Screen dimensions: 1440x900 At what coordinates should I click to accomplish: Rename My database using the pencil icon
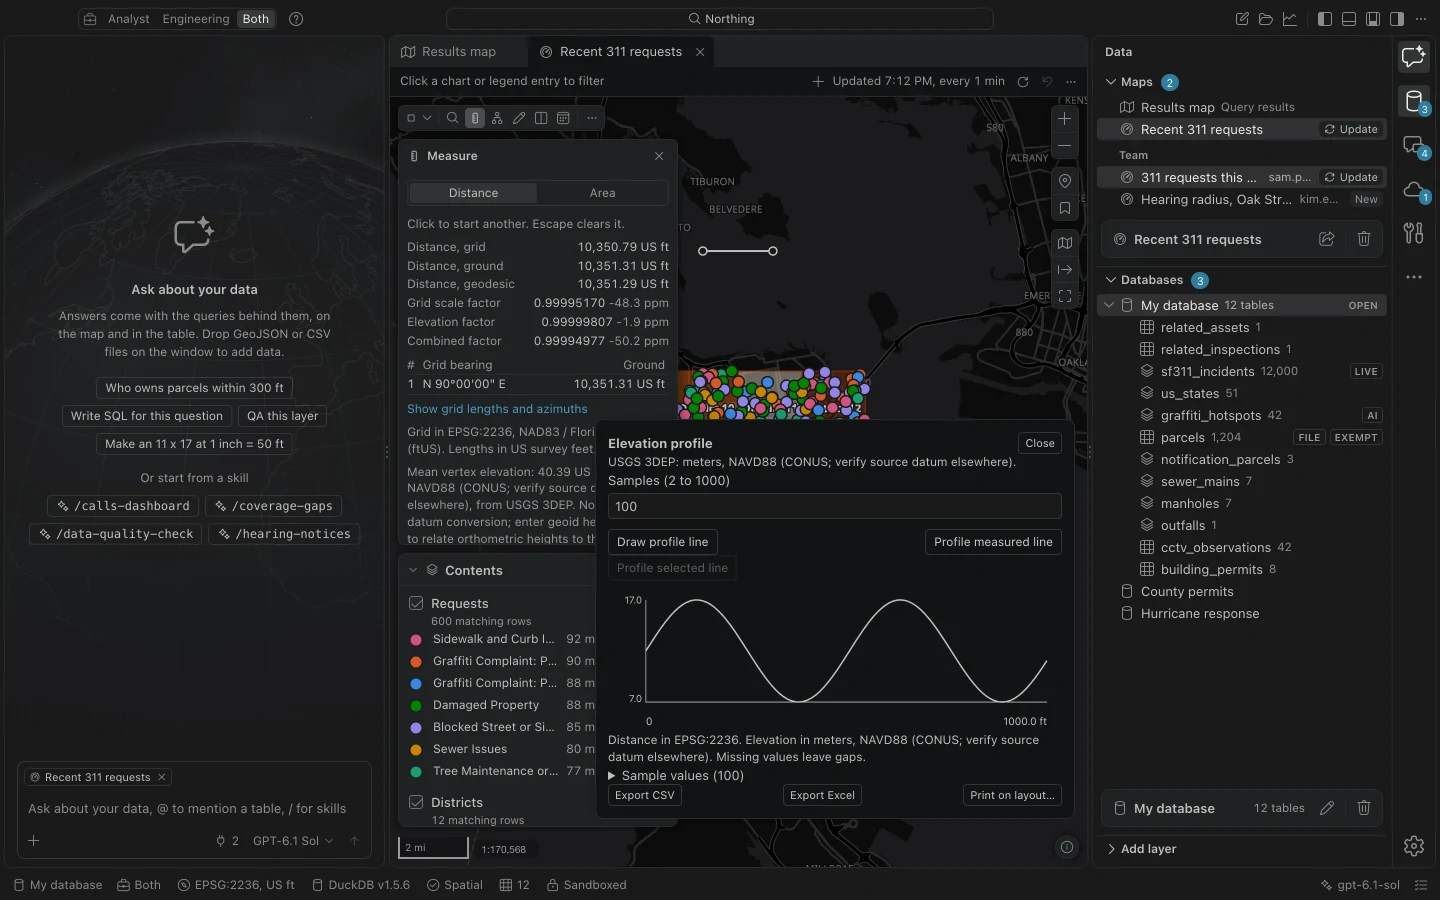point(1327,808)
